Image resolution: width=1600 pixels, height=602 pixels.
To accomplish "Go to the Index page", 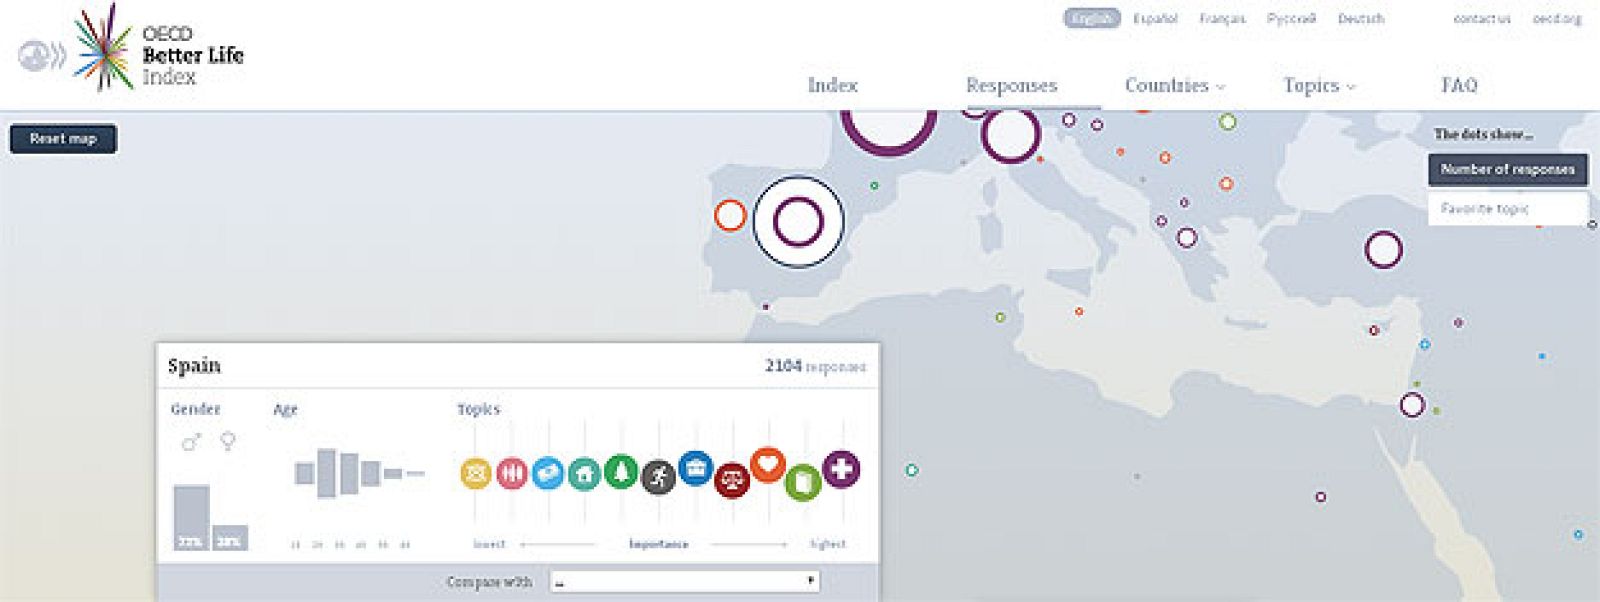I will [x=833, y=86].
